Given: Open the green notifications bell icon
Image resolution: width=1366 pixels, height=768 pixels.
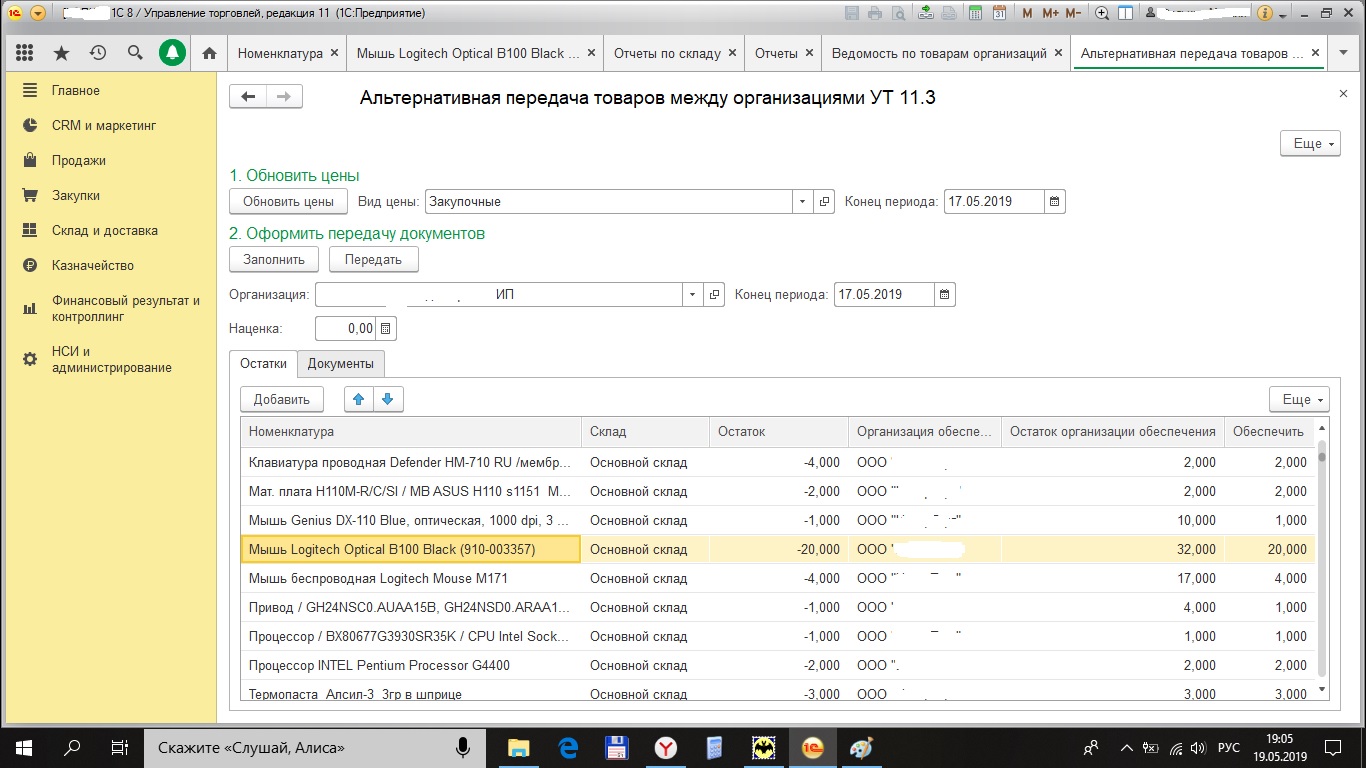Looking at the screenshot, I should tap(173, 53).
